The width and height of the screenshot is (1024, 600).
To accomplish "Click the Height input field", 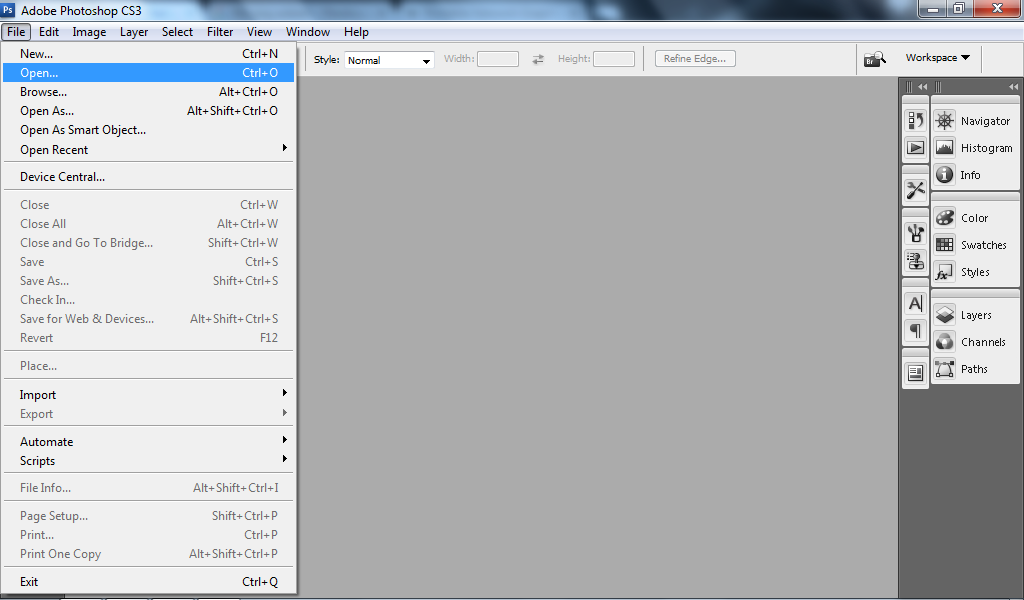I will [x=614, y=59].
